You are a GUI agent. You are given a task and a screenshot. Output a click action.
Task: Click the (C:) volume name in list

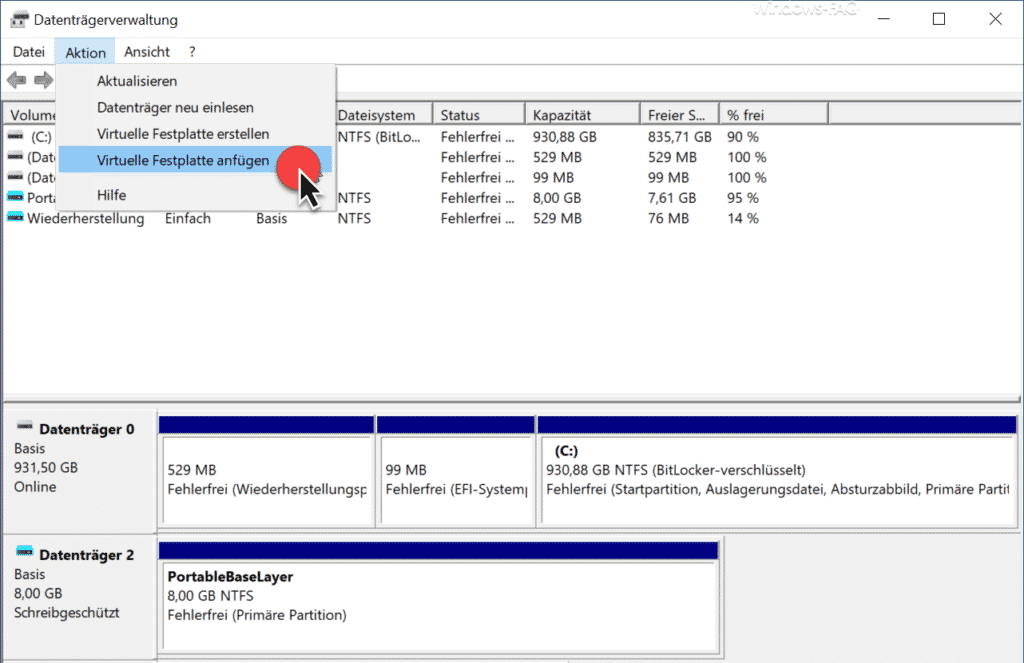[41, 137]
